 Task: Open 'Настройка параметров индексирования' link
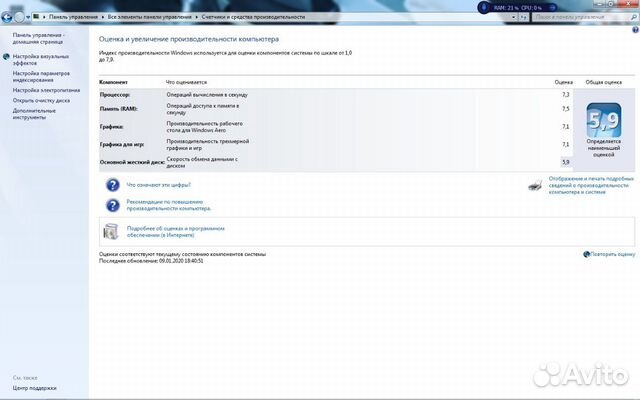(41, 77)
